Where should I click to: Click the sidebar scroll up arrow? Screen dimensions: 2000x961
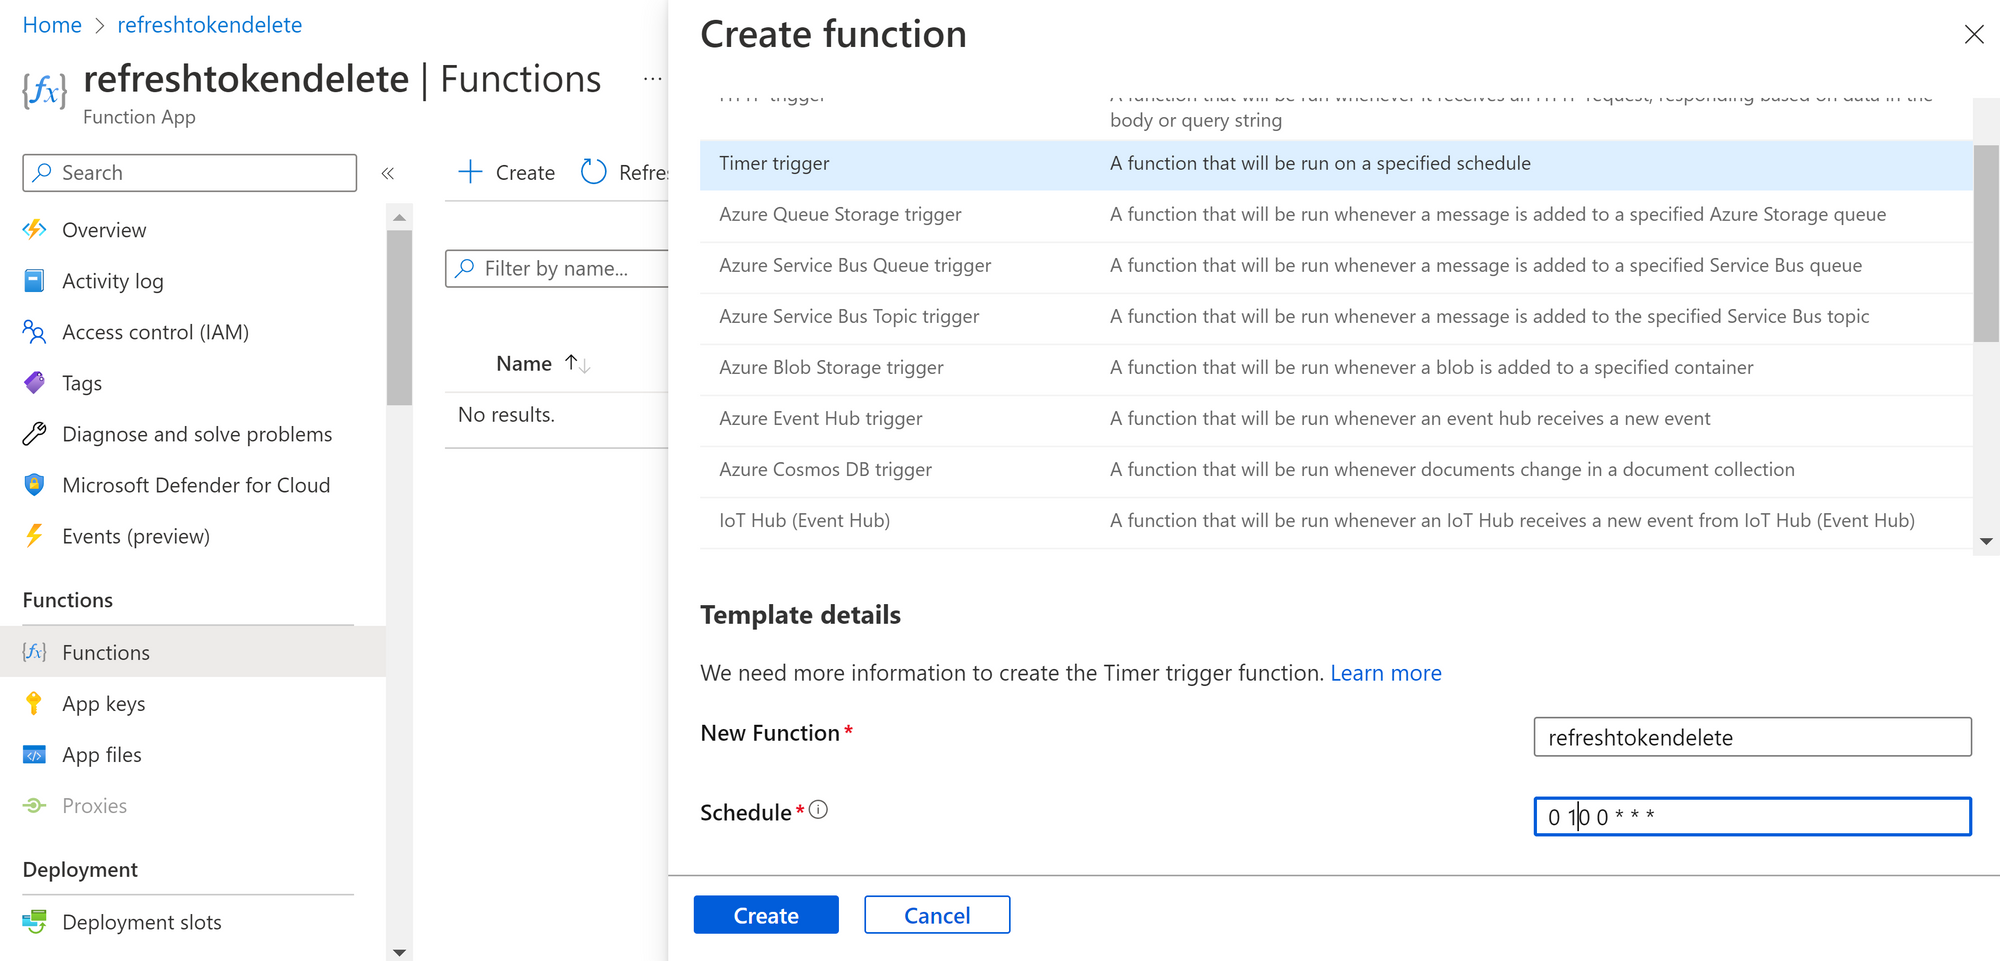(399, 217)
